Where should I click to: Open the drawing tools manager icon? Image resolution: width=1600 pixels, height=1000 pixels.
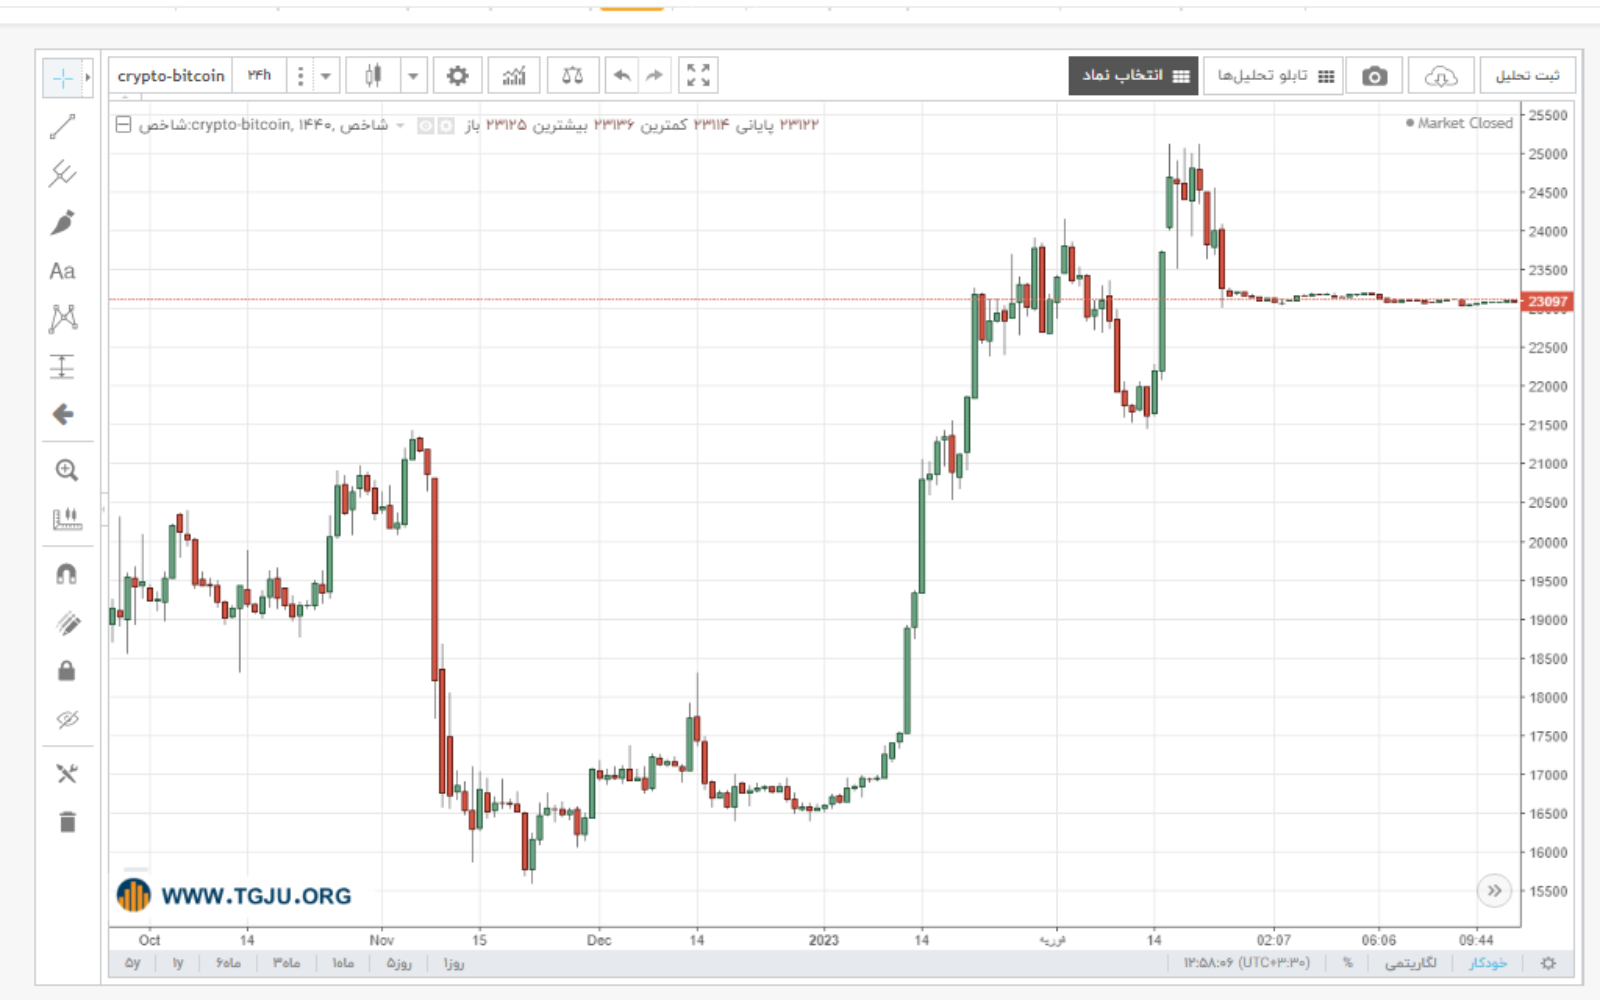pos(66,773)
